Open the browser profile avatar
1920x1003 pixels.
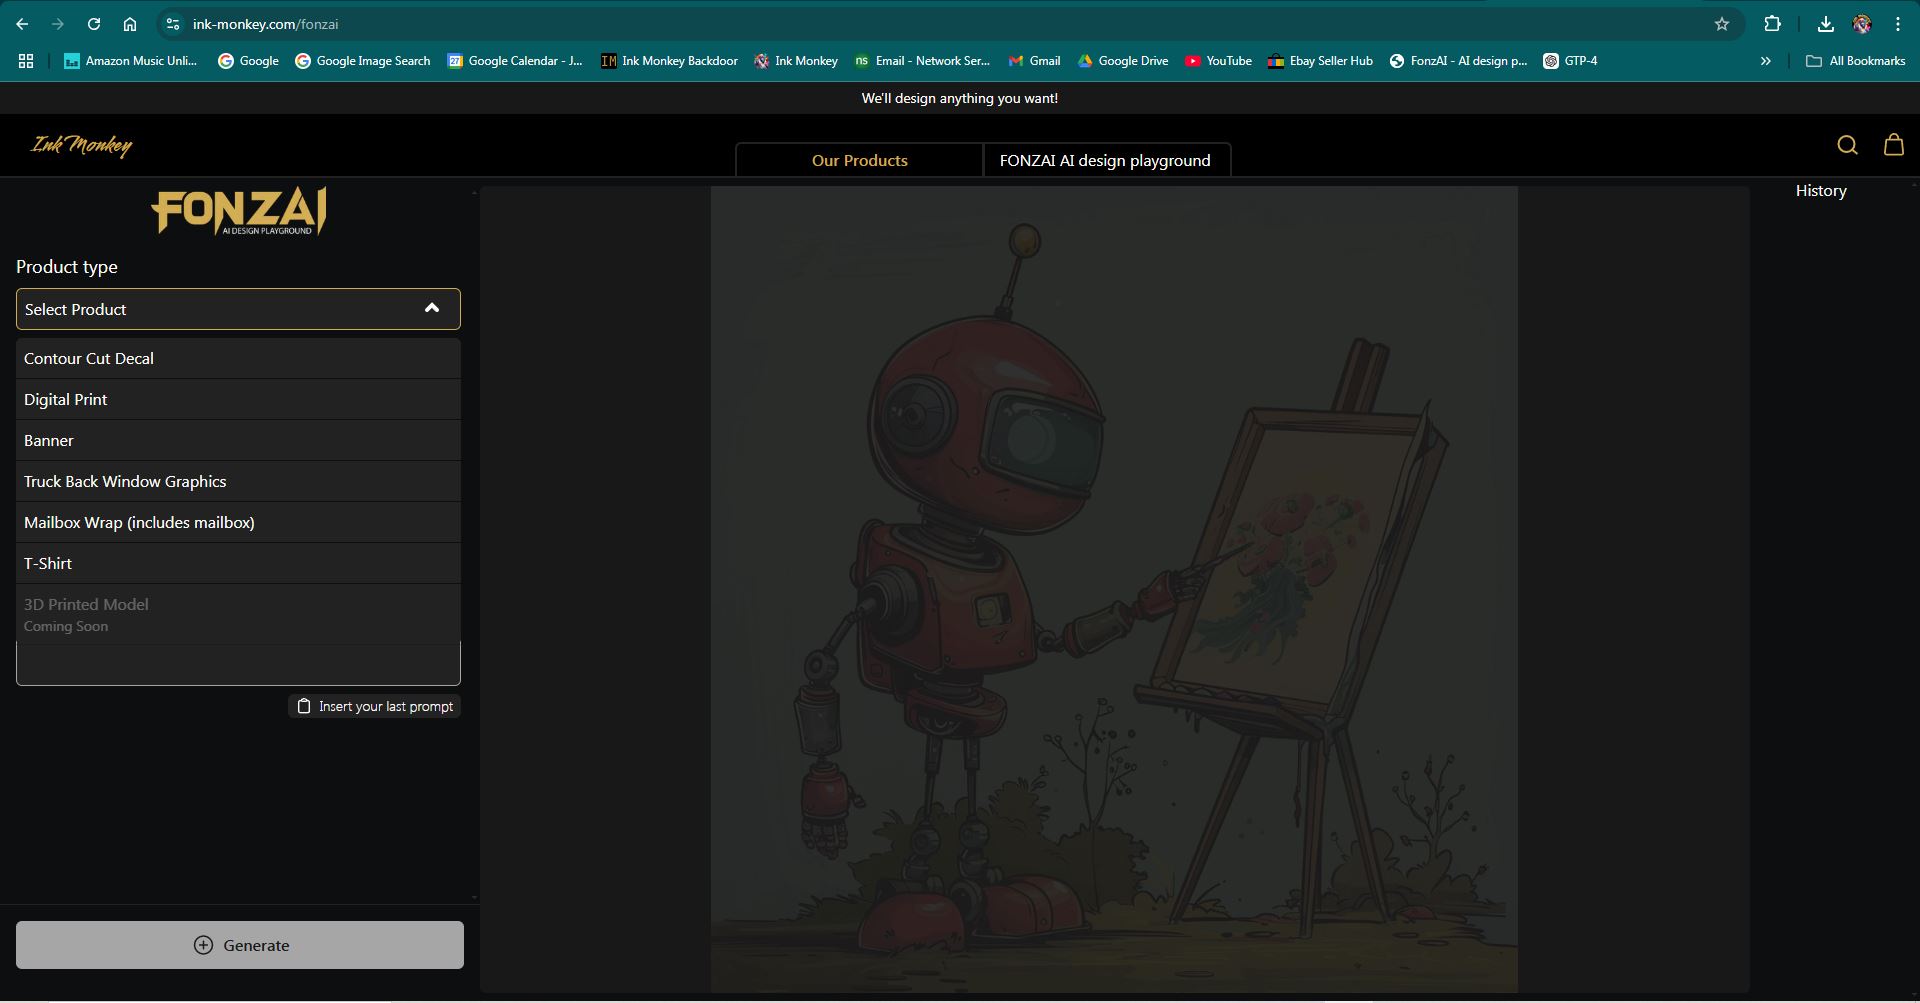(x=1862, y=24)
